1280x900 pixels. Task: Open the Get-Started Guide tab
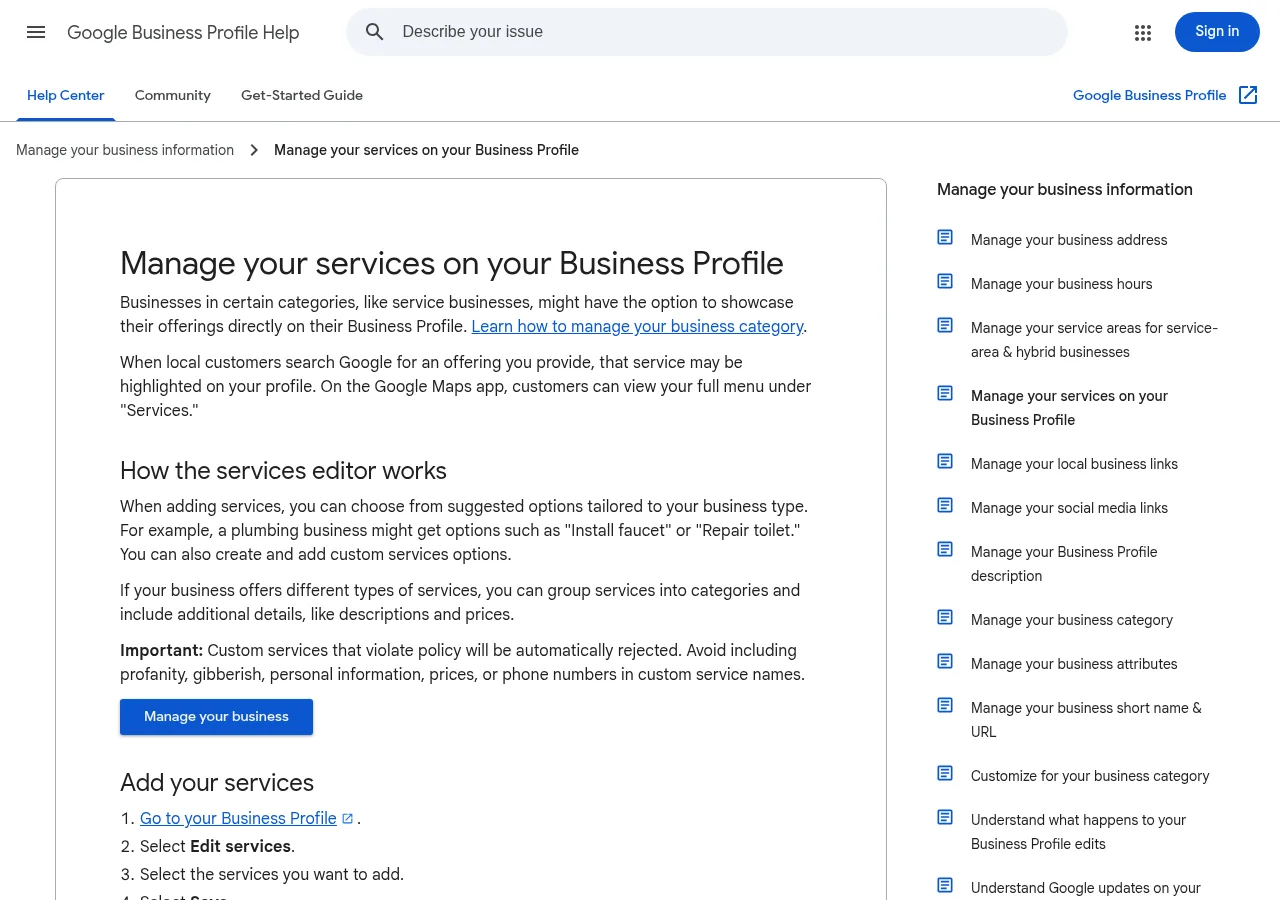(302, 95)
